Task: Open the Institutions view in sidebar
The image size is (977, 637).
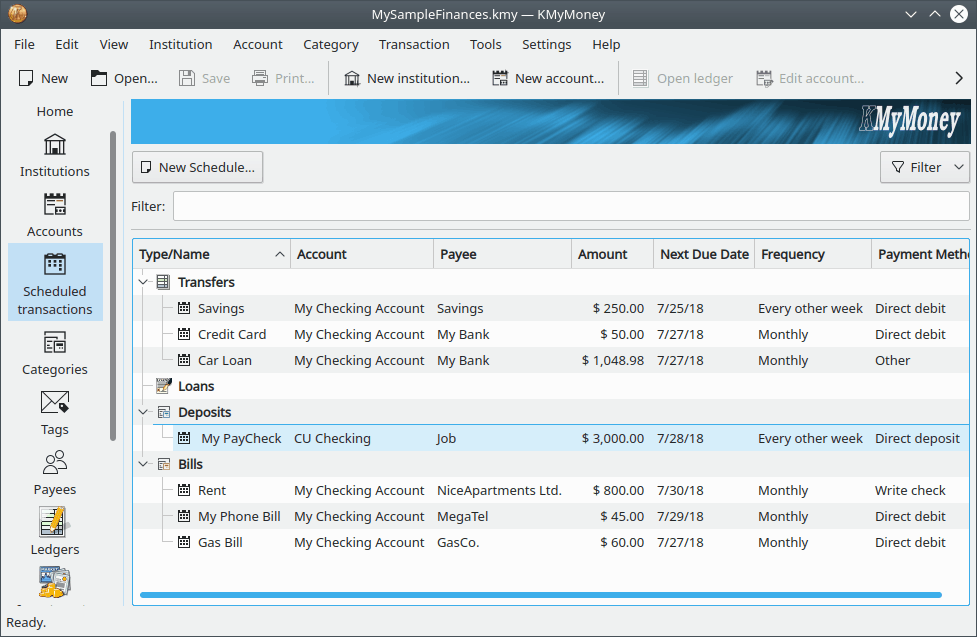Action: (x=55, y=146)
